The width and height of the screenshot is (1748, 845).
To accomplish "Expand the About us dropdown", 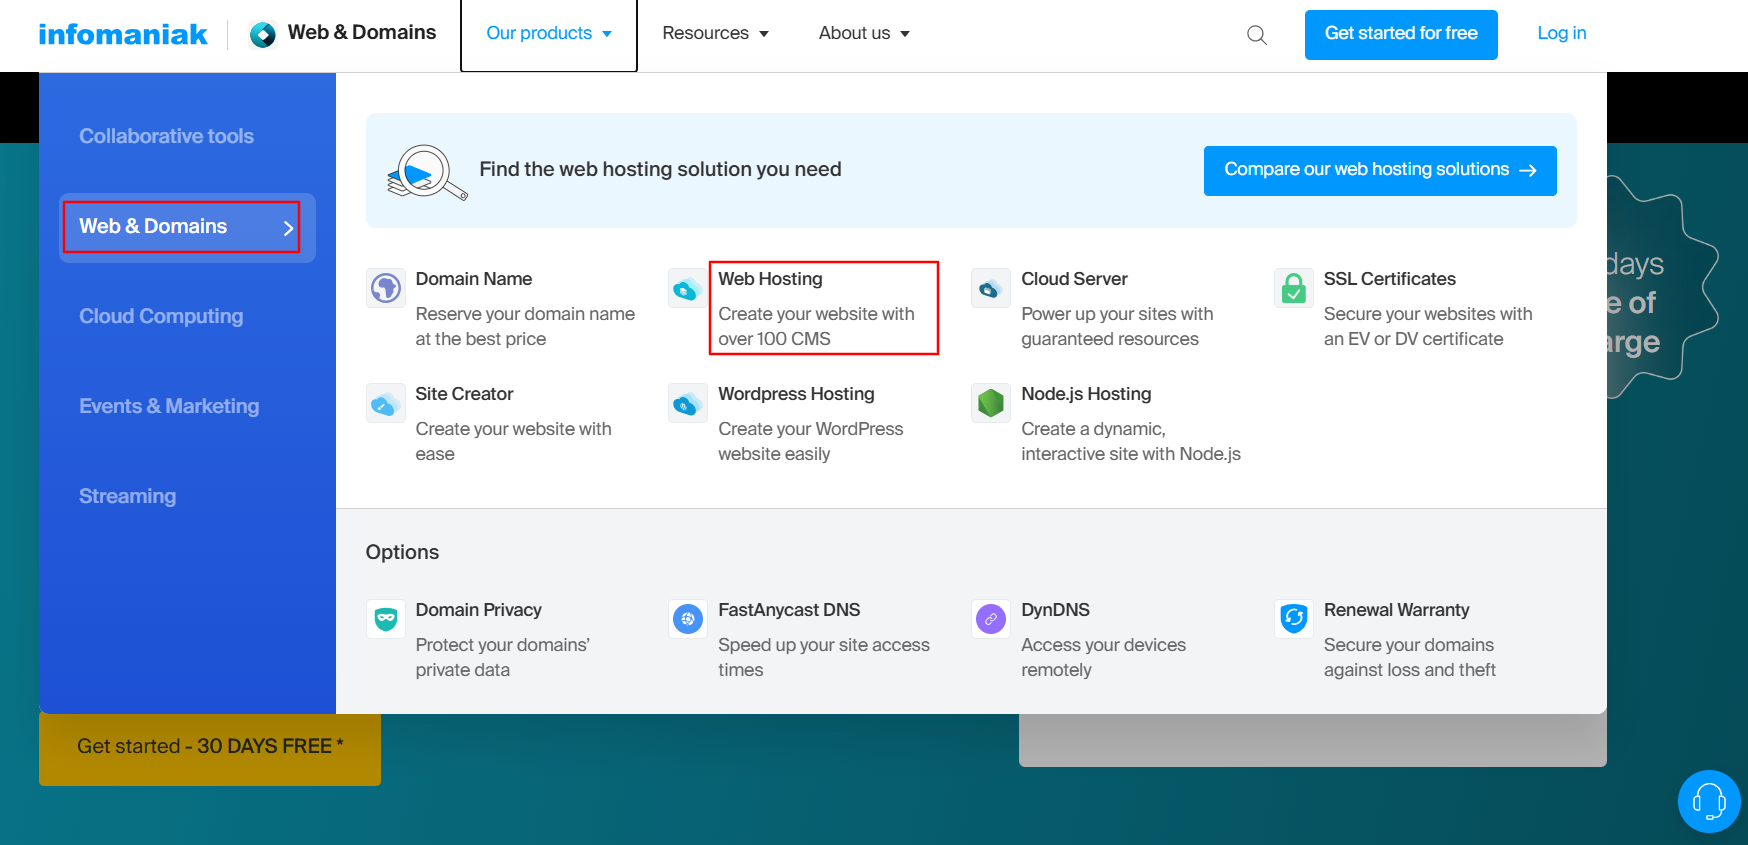I will [865, 34].
